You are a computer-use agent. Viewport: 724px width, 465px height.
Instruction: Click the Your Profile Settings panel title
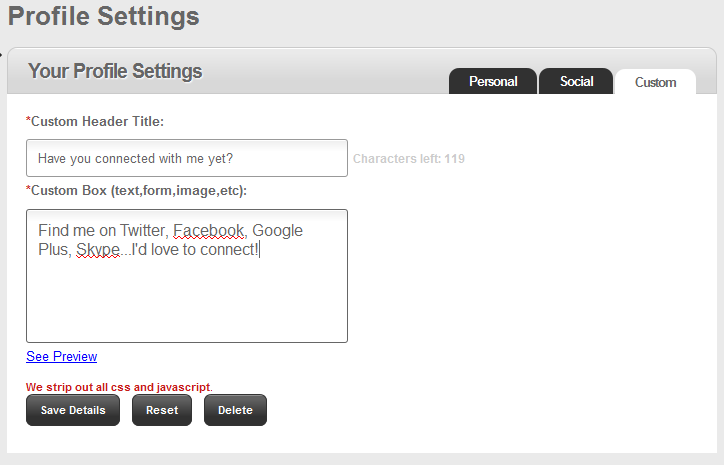115,71
